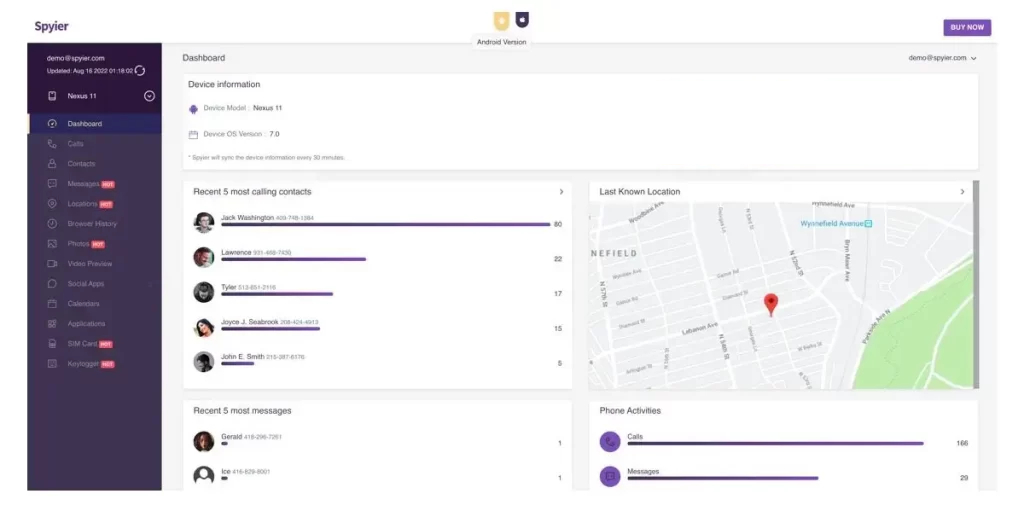Click the Messages icon in Phone Activities

[610, 476]
